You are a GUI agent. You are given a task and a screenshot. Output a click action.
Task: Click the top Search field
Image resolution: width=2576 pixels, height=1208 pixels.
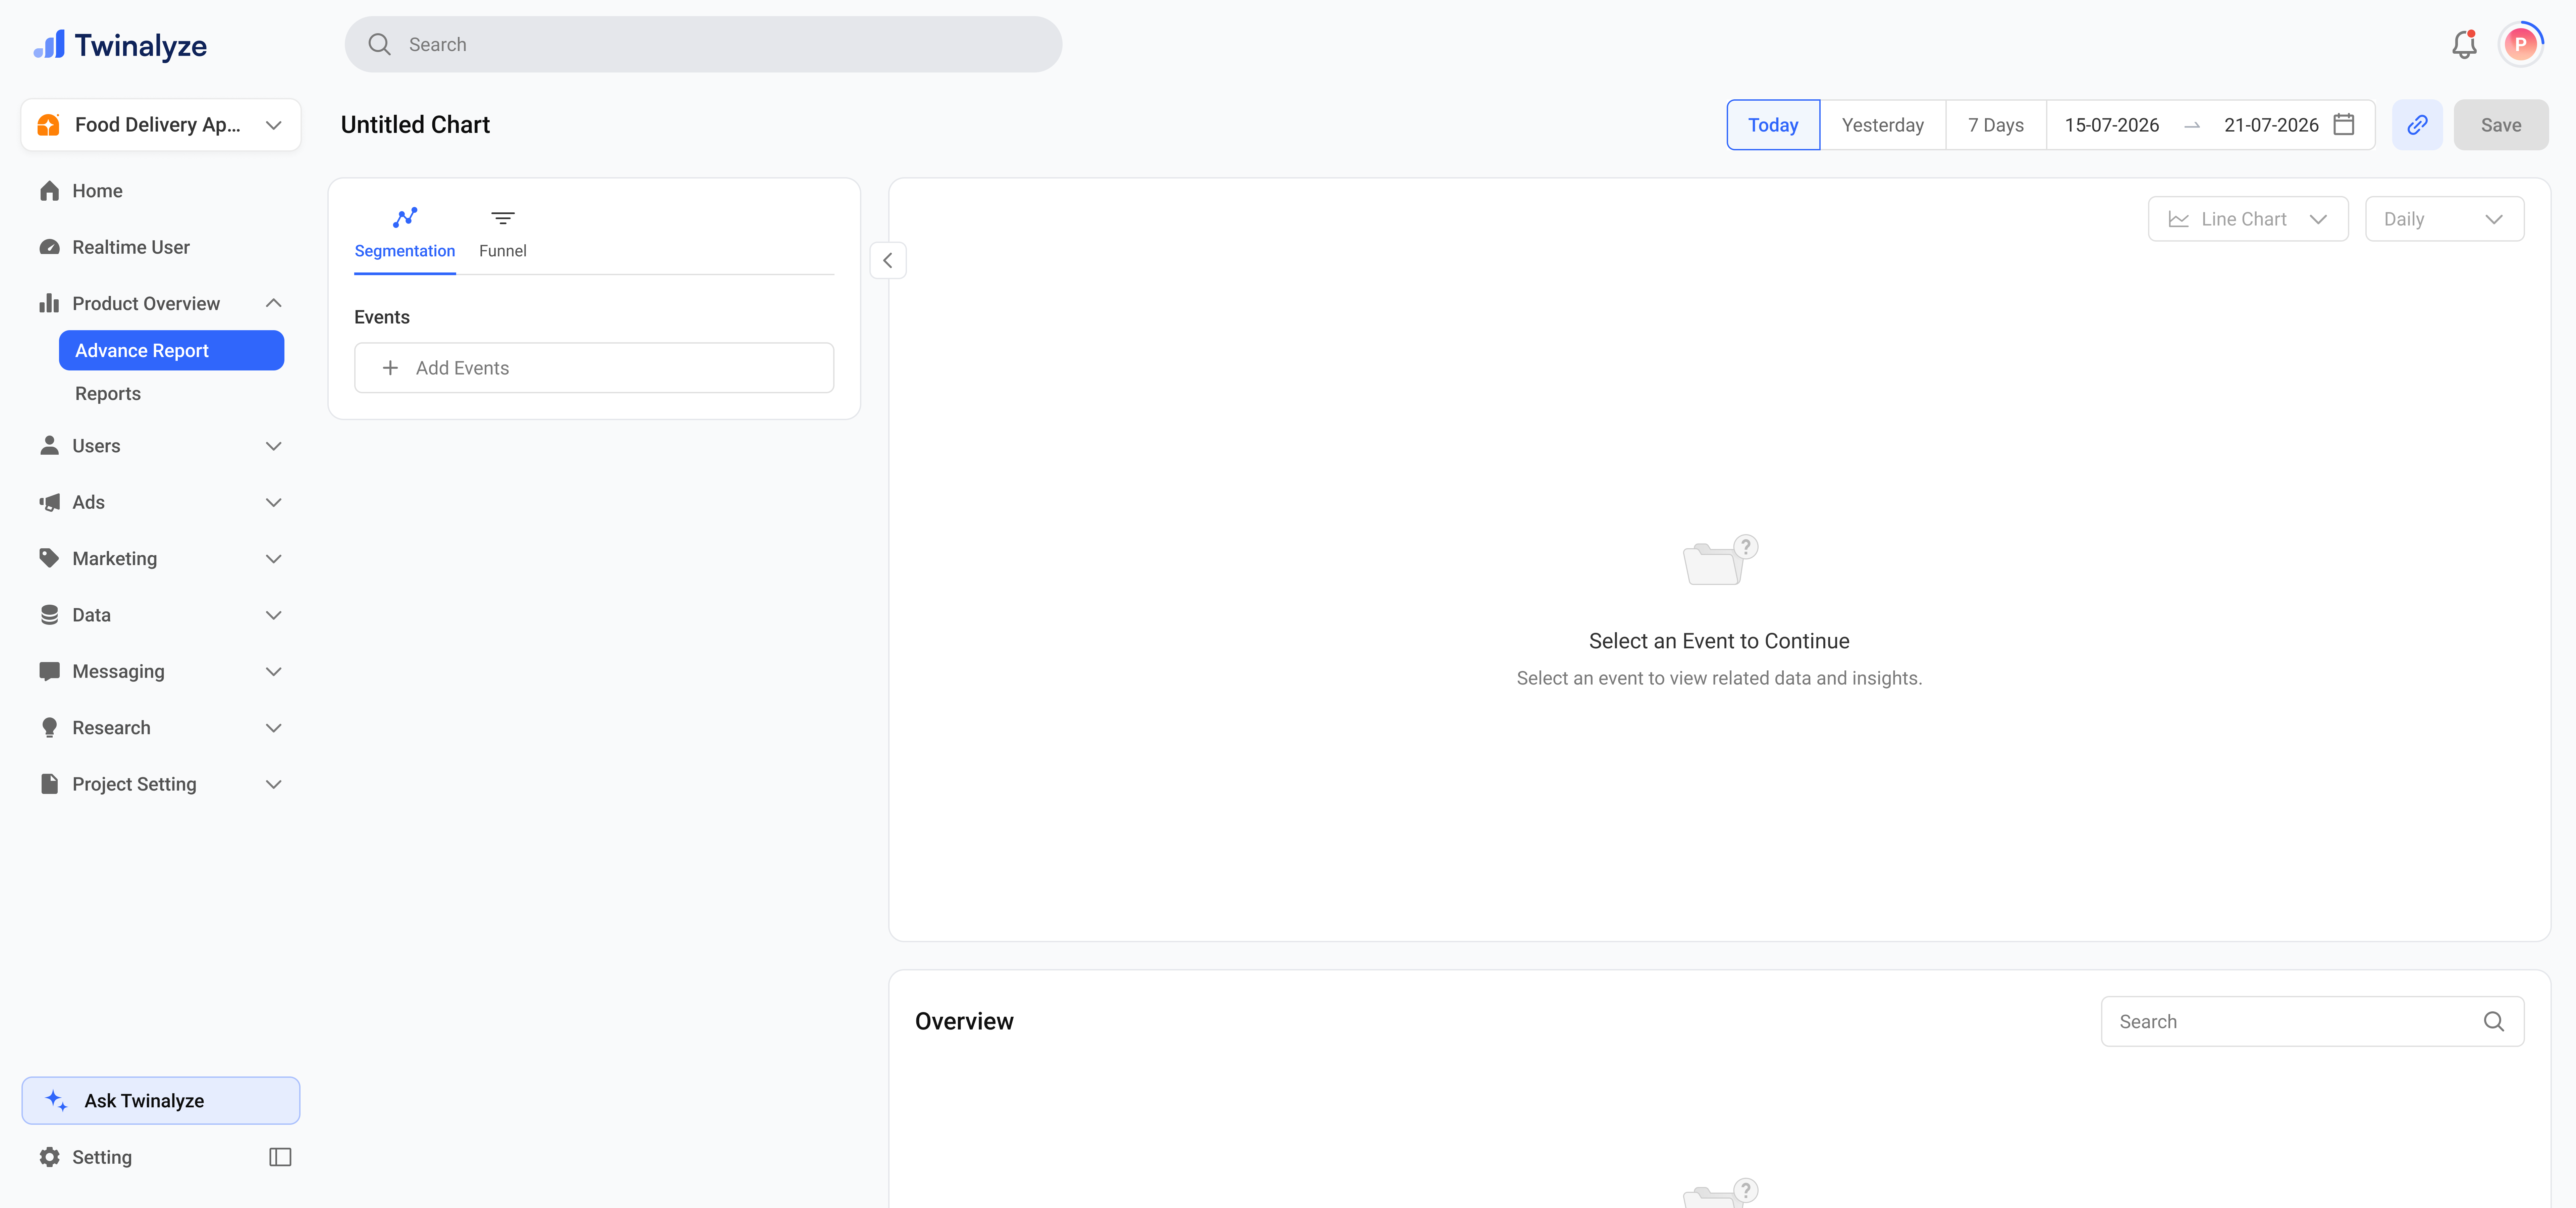(703, 44)
